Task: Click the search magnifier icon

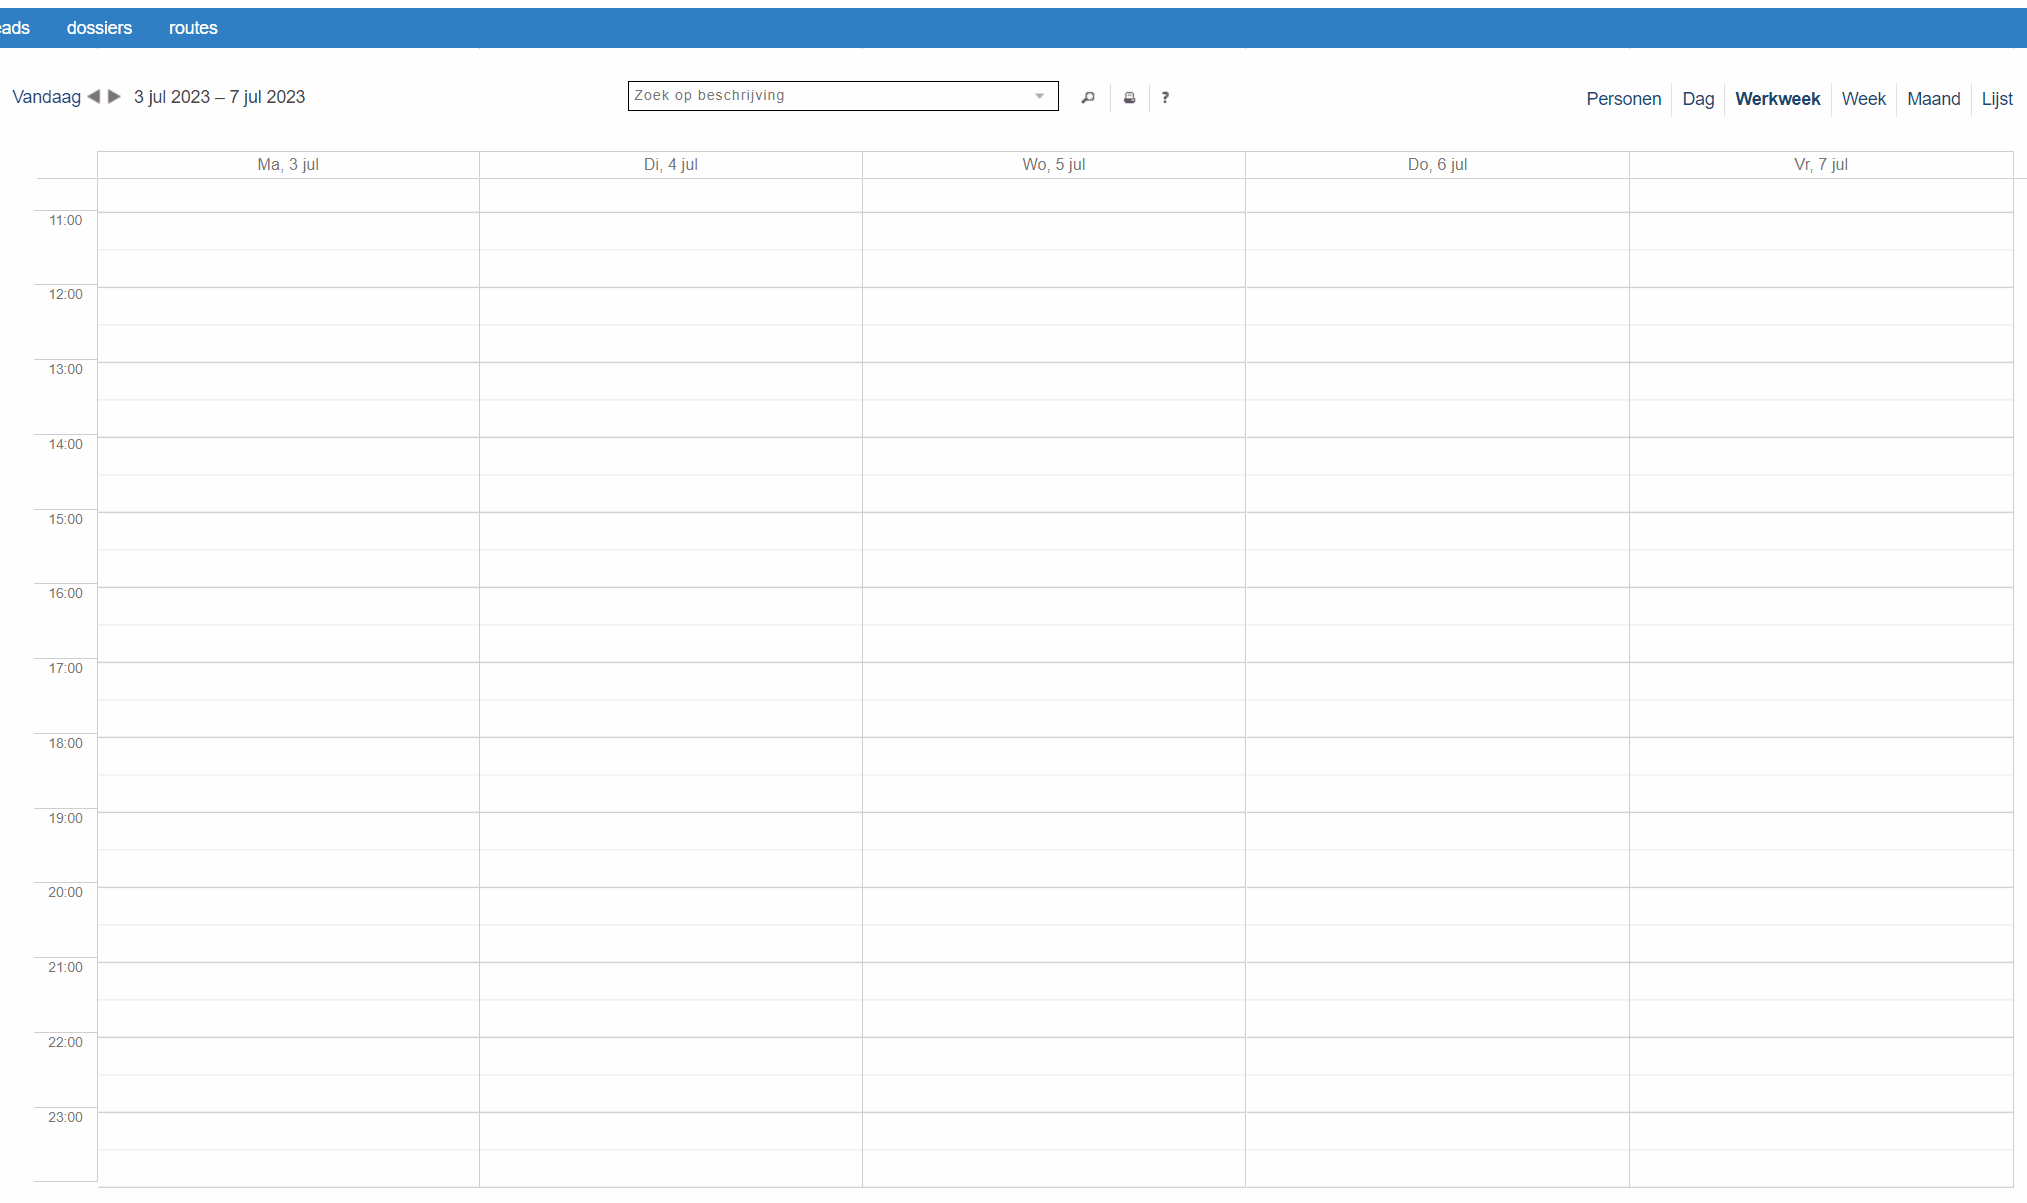Action: 1088,98
